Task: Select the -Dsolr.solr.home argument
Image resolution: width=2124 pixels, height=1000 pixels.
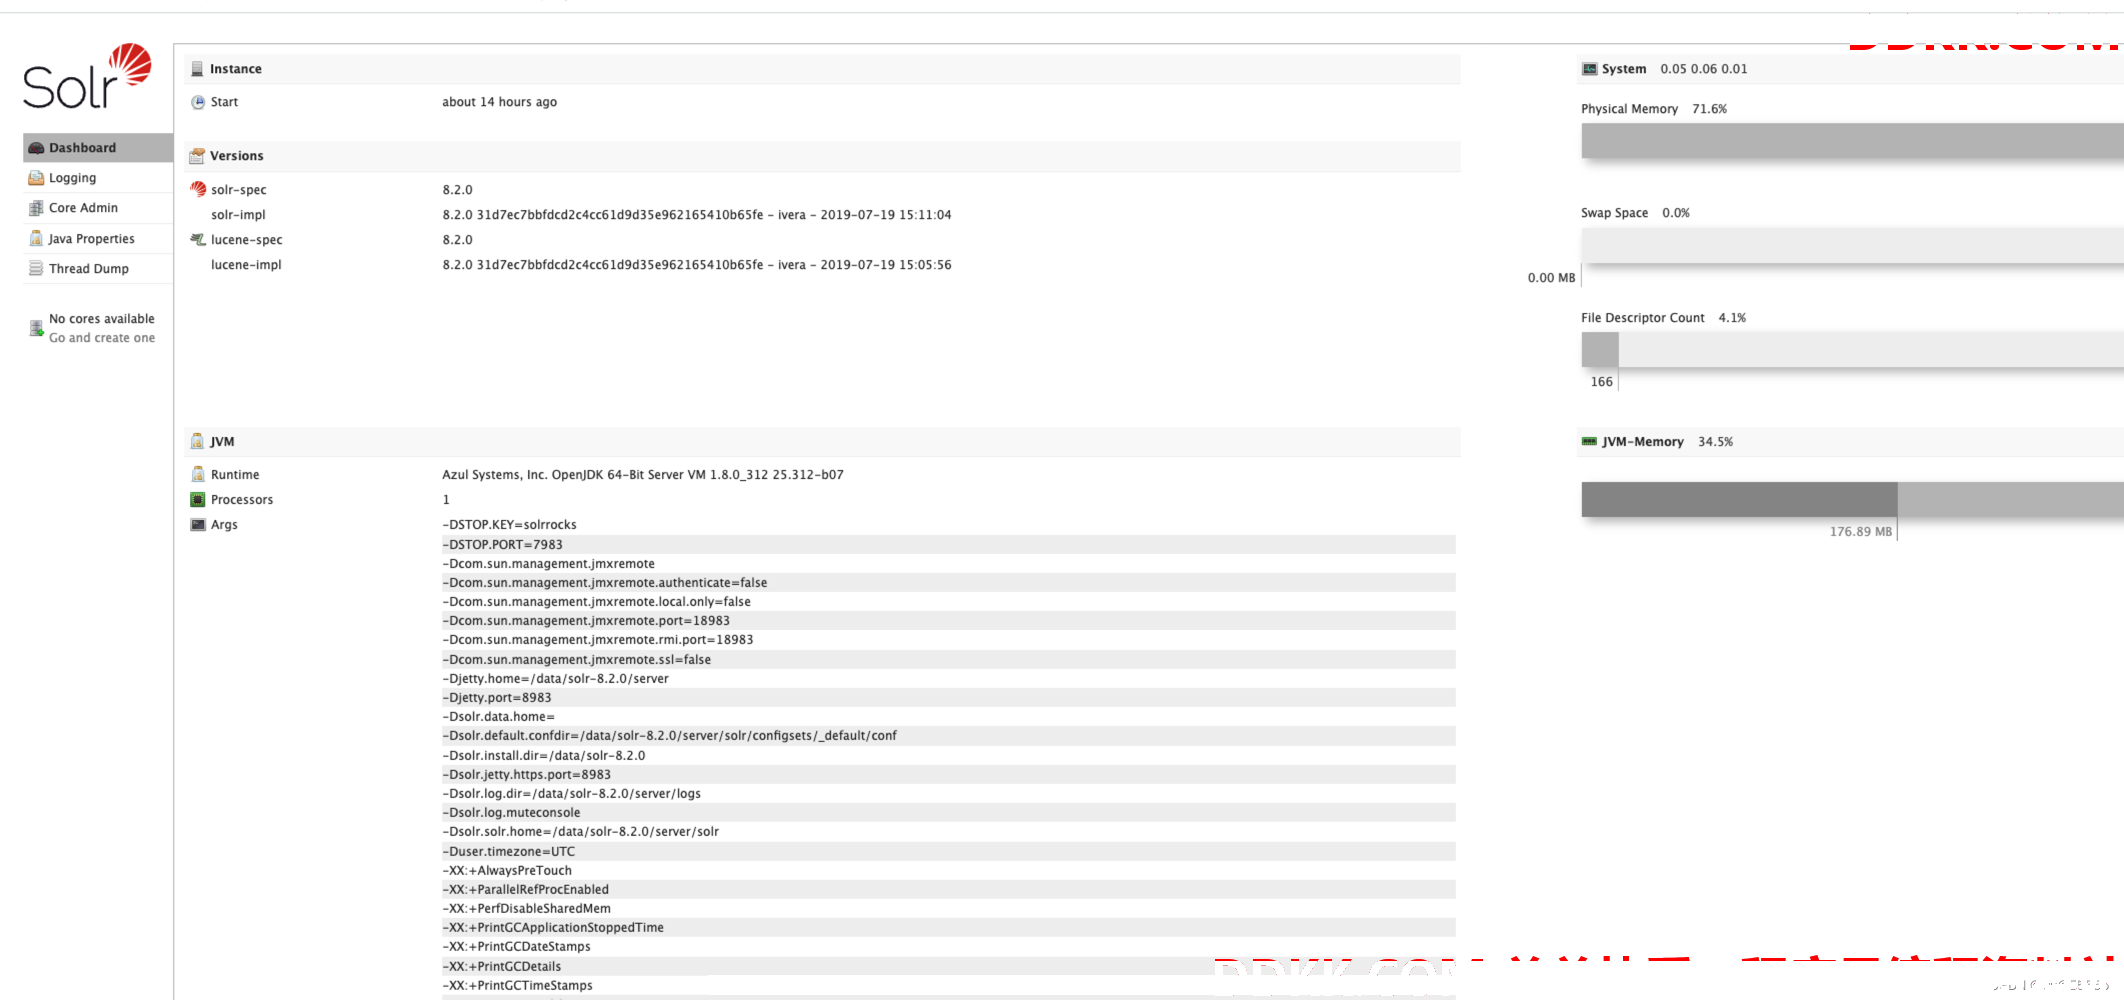Action: click(x=580, y=832)
